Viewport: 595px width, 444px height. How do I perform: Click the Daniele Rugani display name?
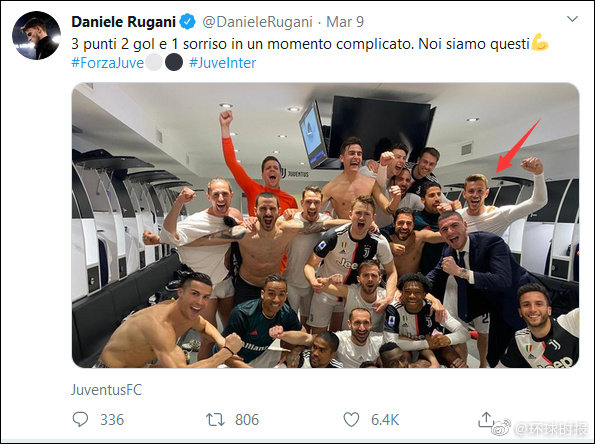click(123, 22)
